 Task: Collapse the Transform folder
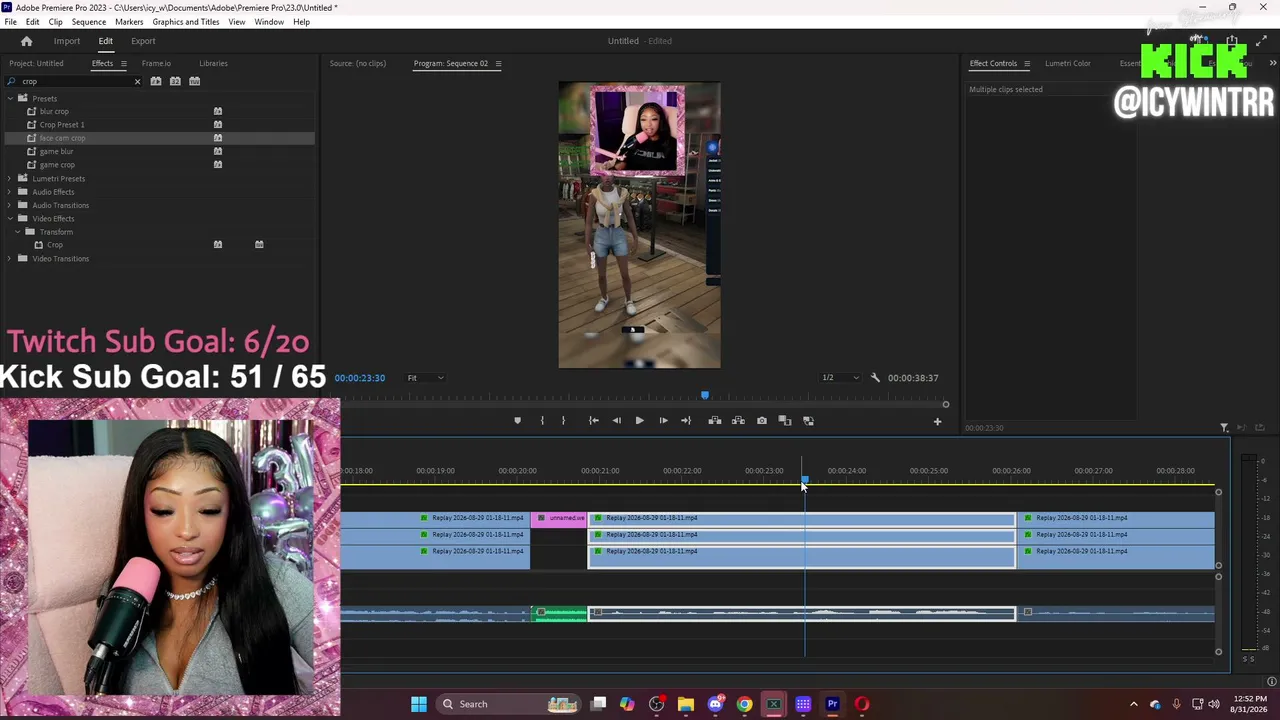tap(17, 232)
